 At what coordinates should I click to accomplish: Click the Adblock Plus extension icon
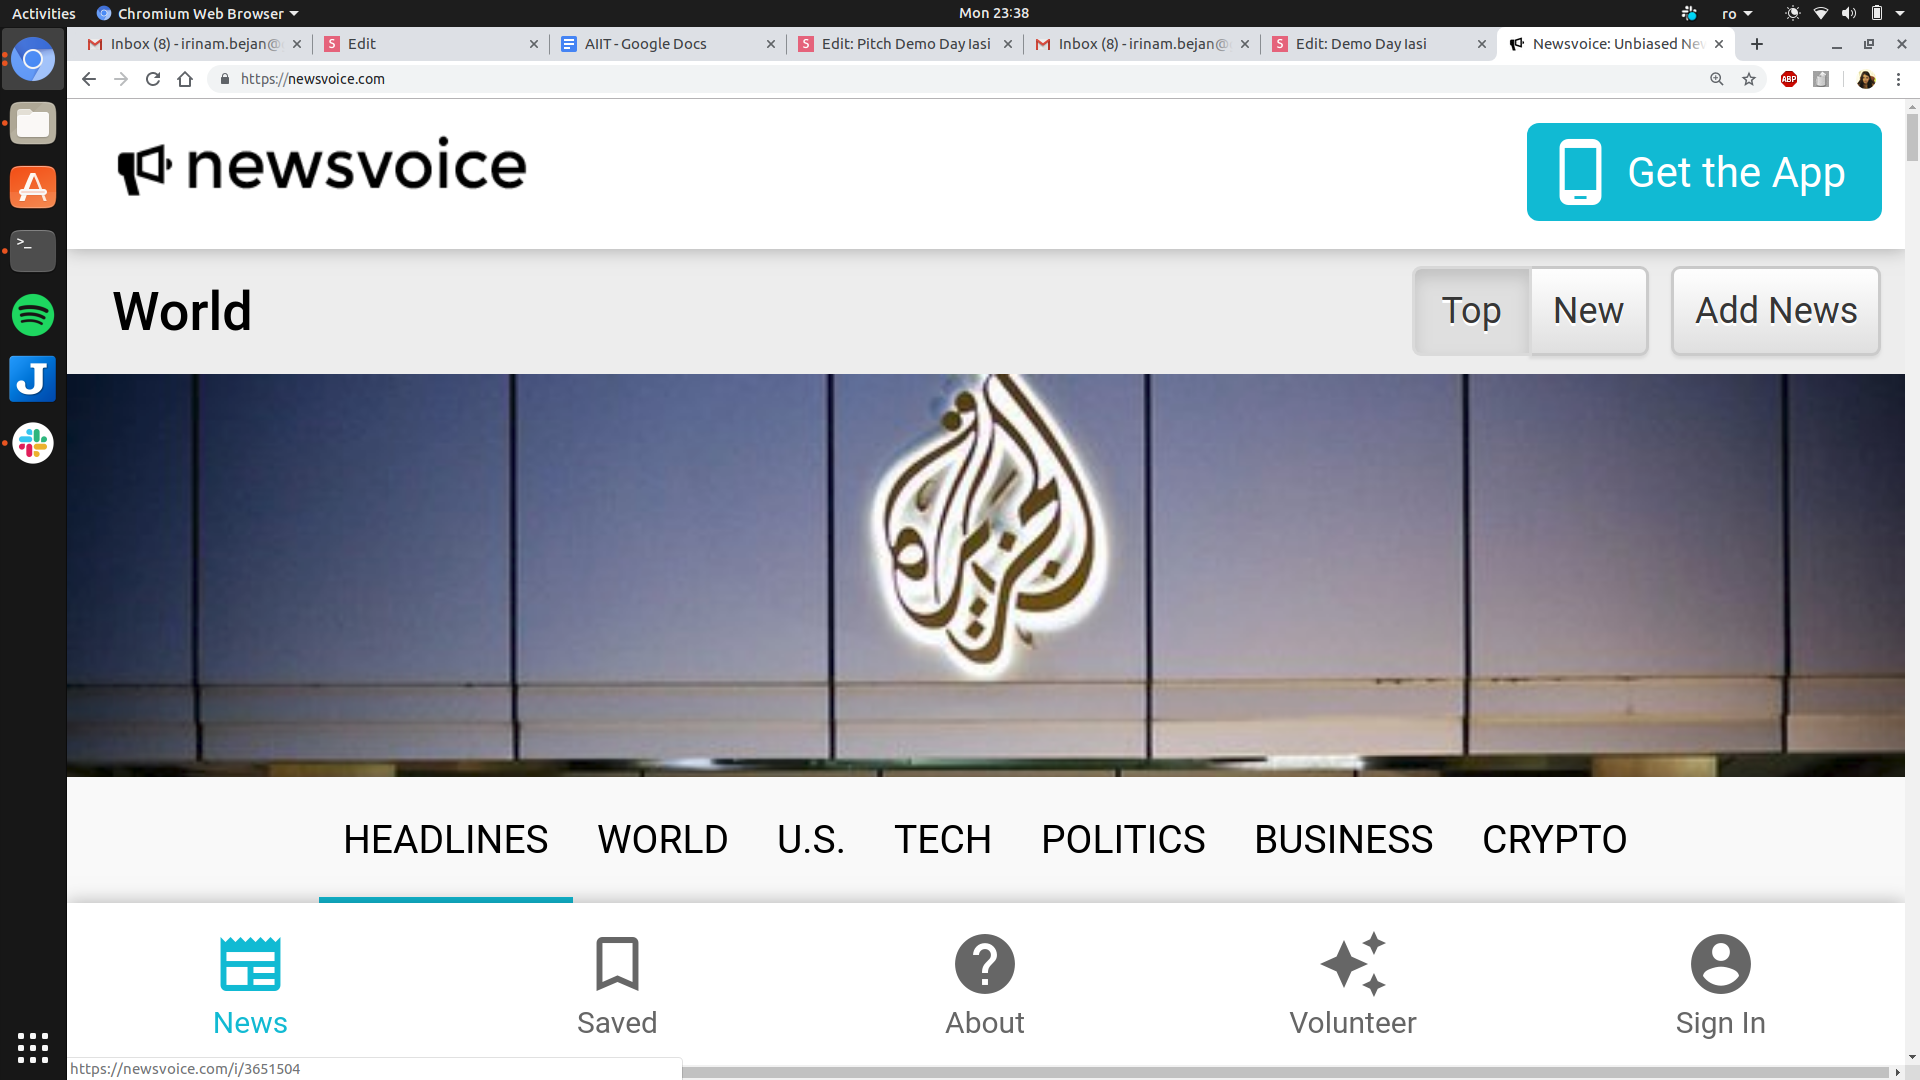[x=1789, y=79]
